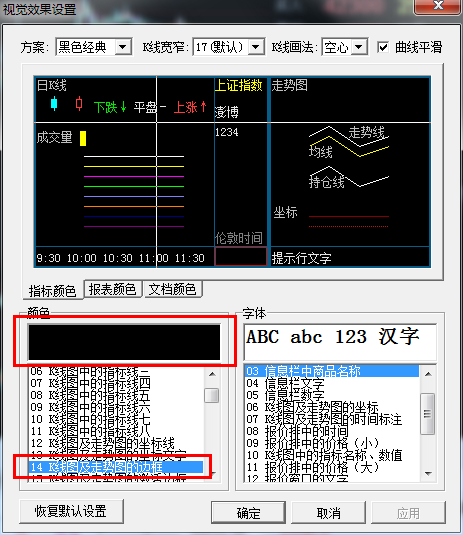463x535 pixels.
Task: Click the font list scroll up arrow
Action: click(428, 374)
